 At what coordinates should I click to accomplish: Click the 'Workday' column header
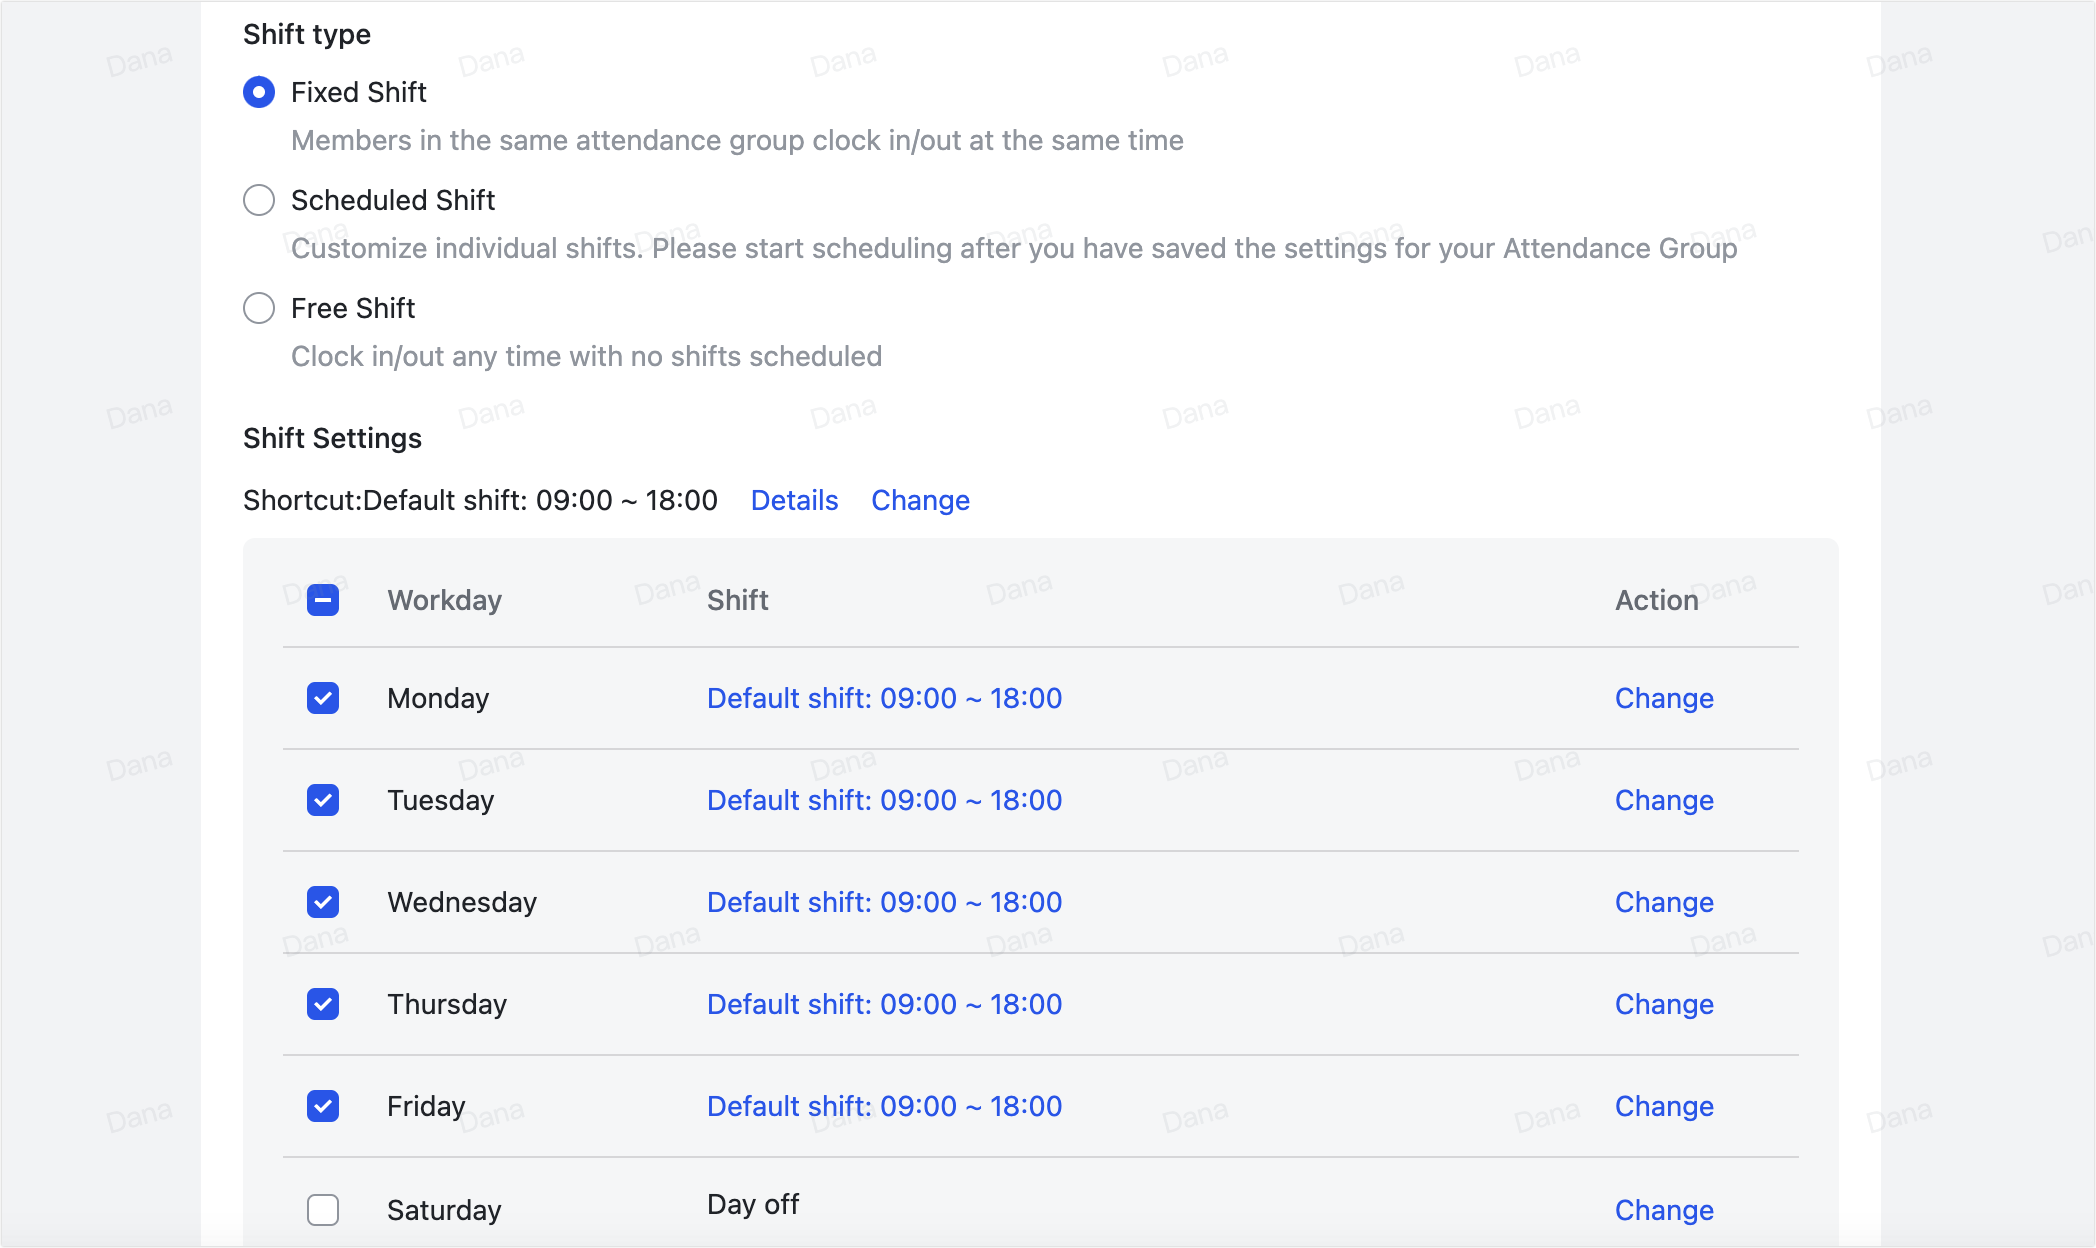point(444,600)
